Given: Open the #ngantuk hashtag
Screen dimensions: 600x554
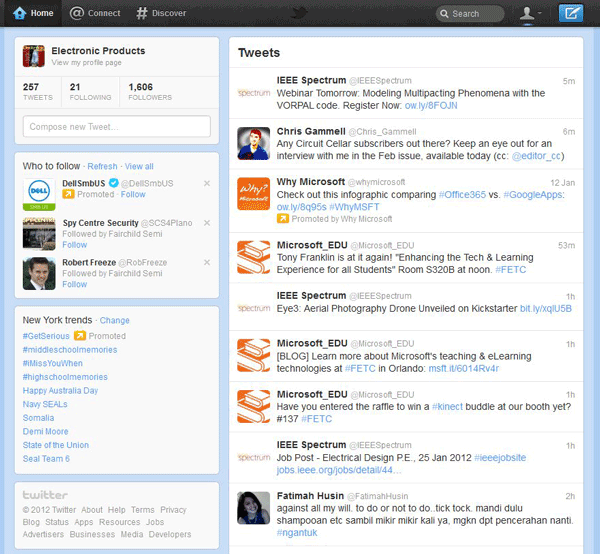Looking at the screenshot, I should (297, 533).
